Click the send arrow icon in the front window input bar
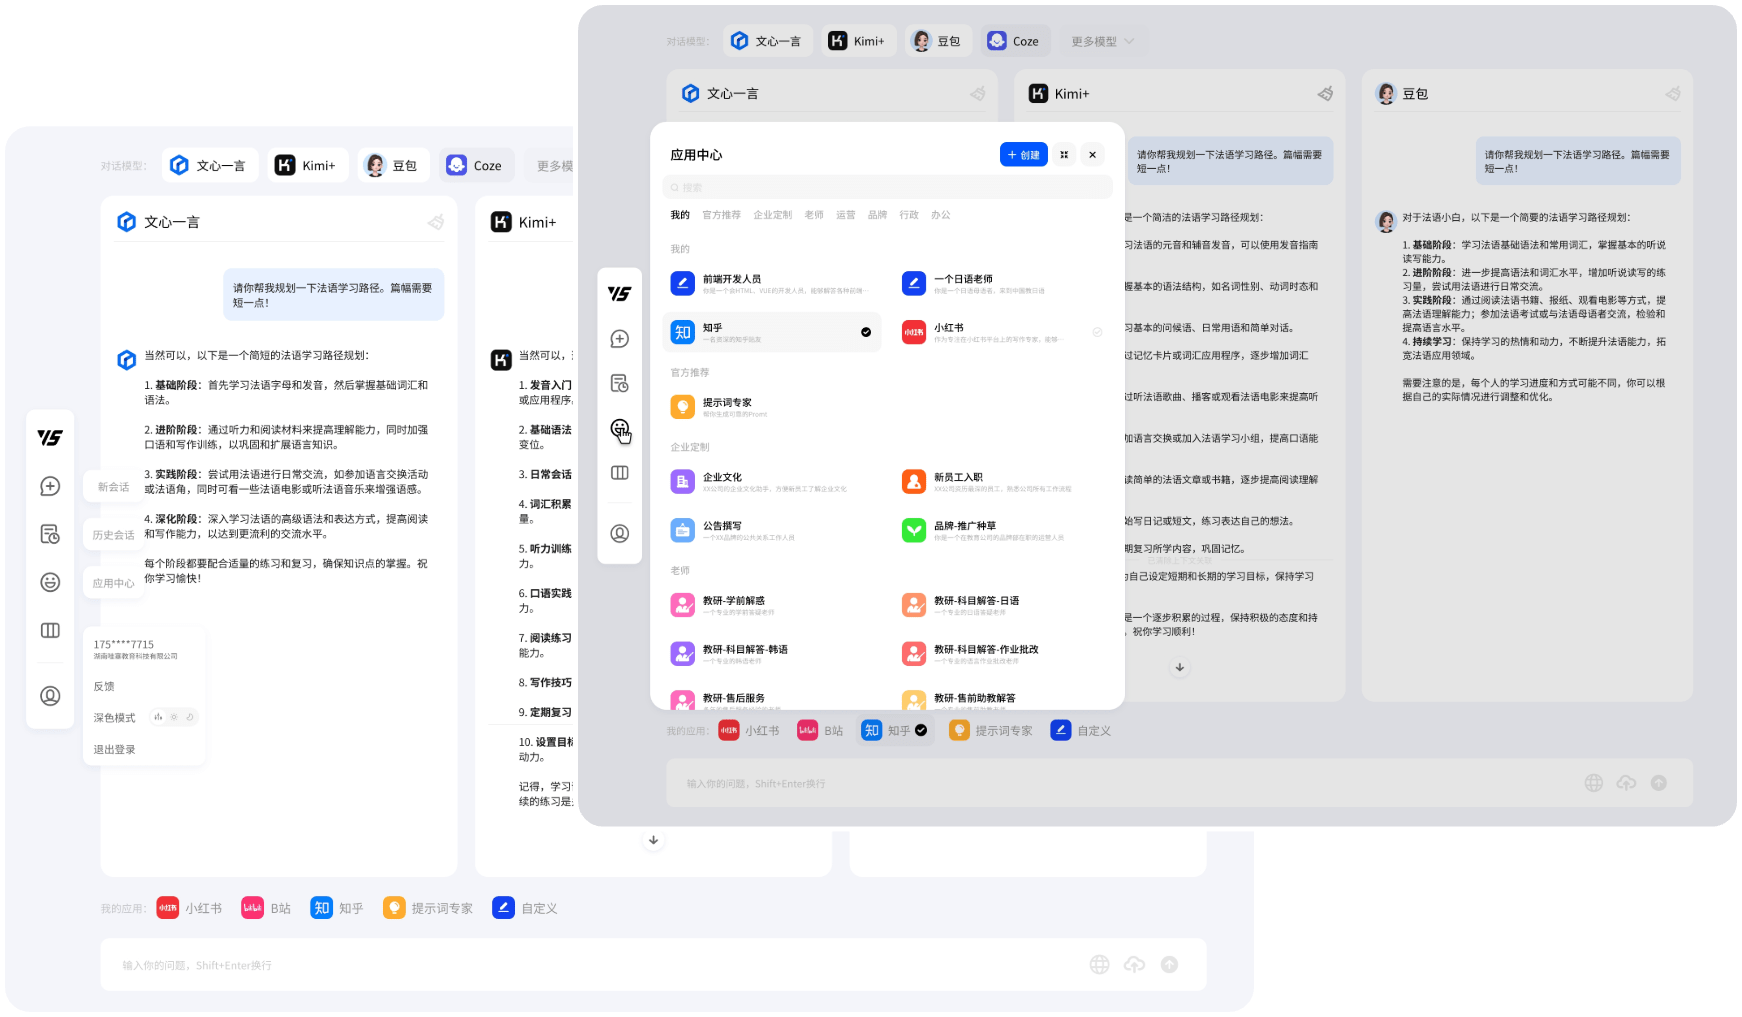Screen dimensions: 1742x1017 click(1659, 783)
